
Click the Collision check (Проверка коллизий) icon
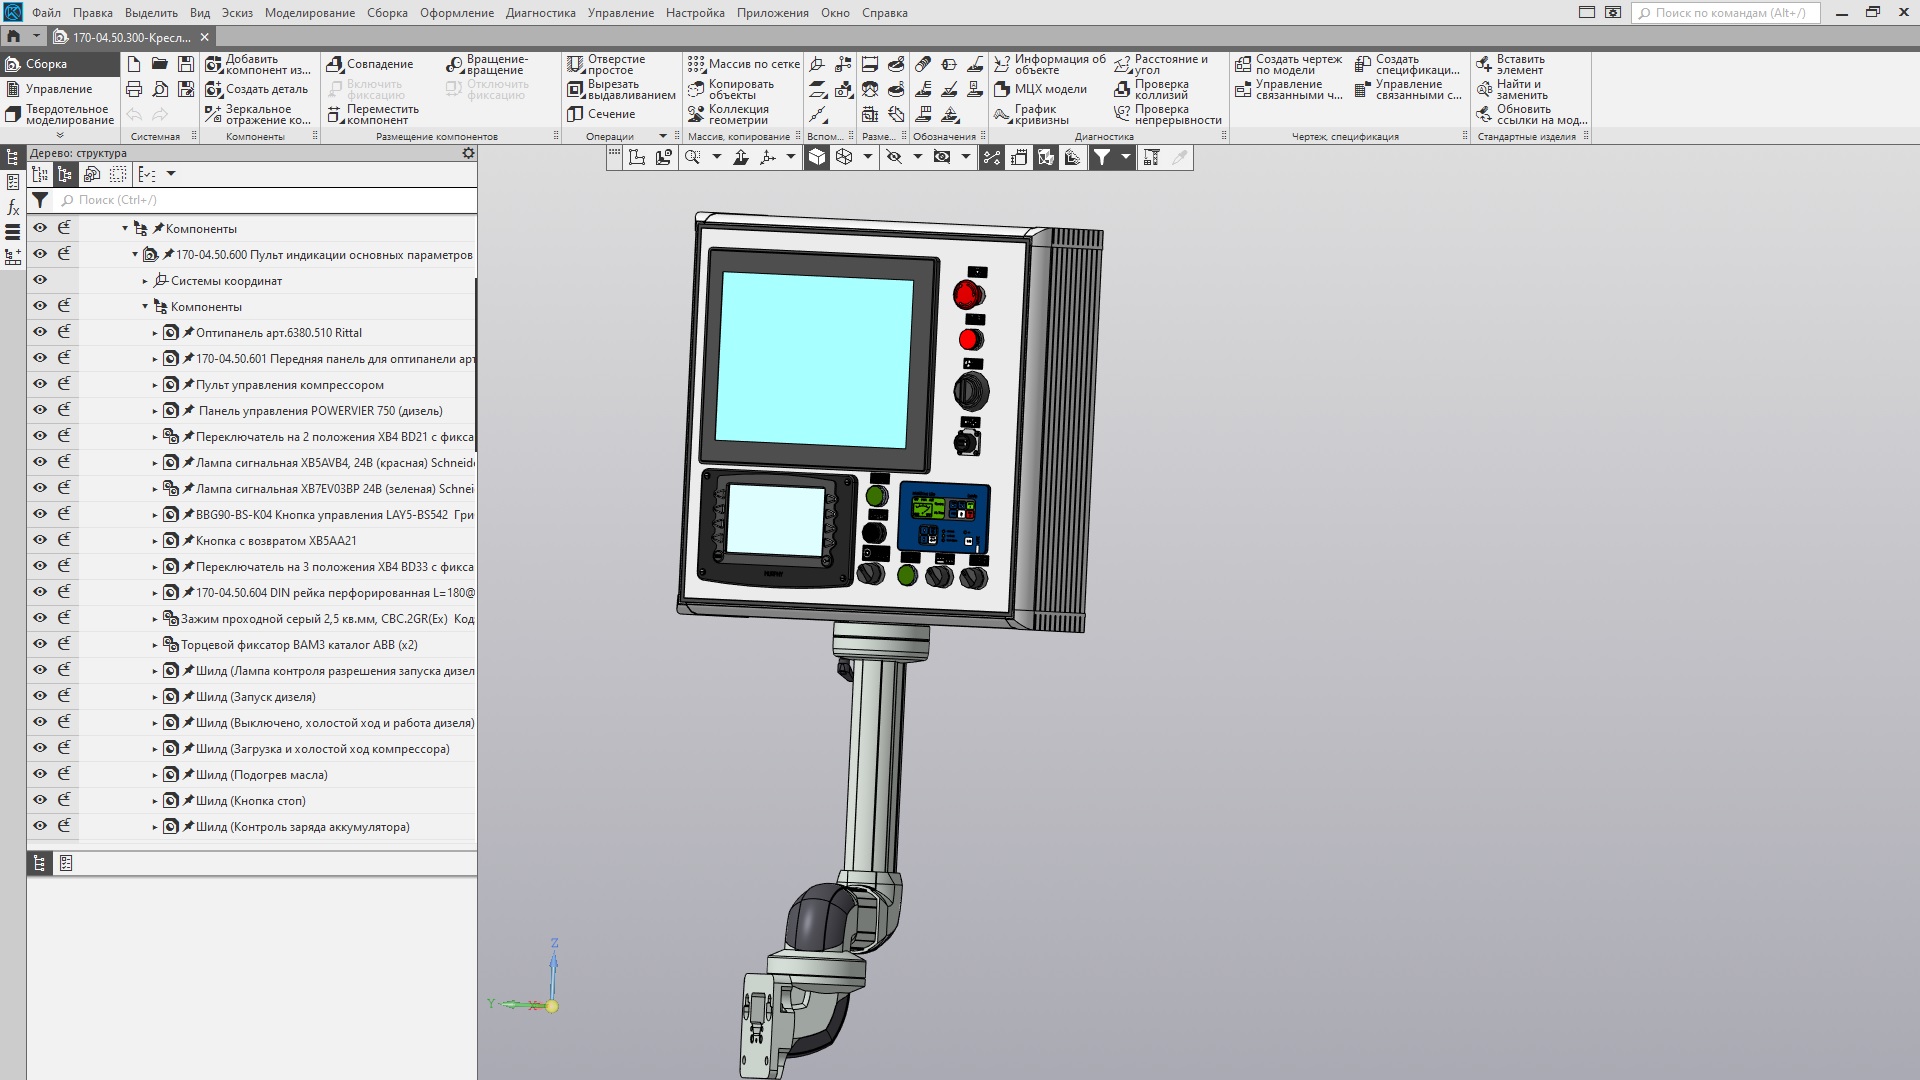[1122, 90]
